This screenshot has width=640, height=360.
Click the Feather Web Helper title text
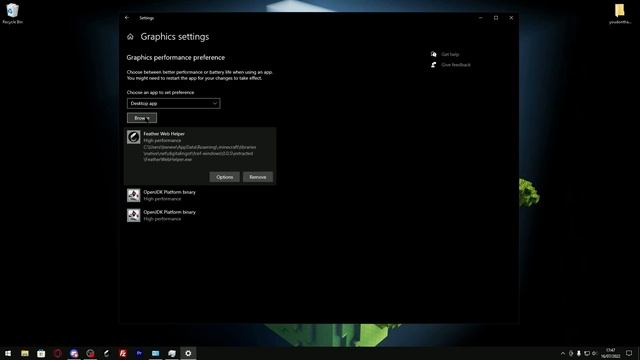pos(164,133)
